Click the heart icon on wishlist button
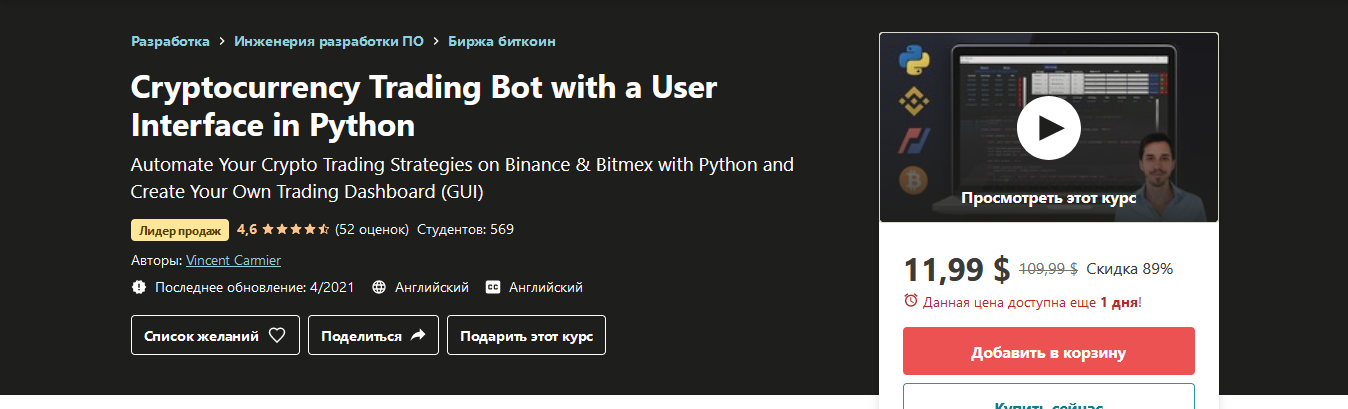 (x=277, y=336)
